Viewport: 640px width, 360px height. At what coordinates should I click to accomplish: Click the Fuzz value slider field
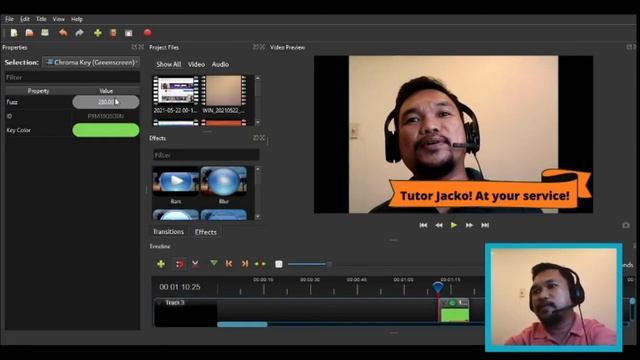click(x=106, y=102)
